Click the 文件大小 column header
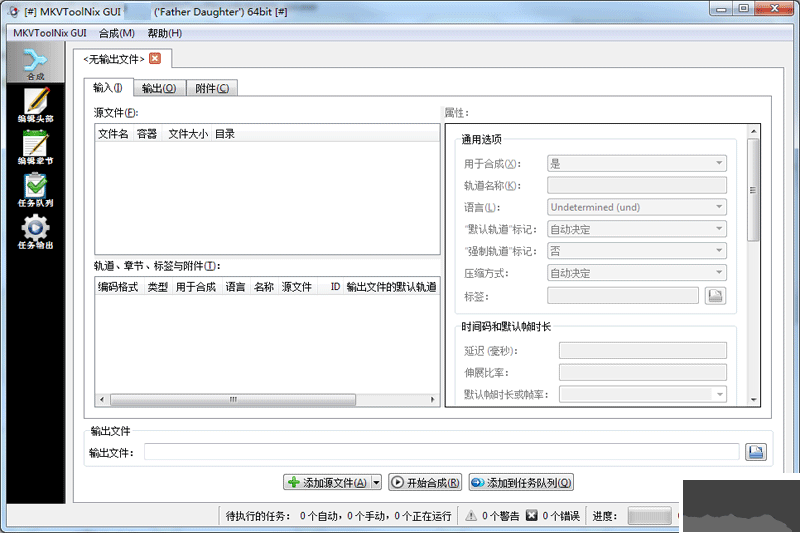This screenshot has width=800, height=533. 187,134
